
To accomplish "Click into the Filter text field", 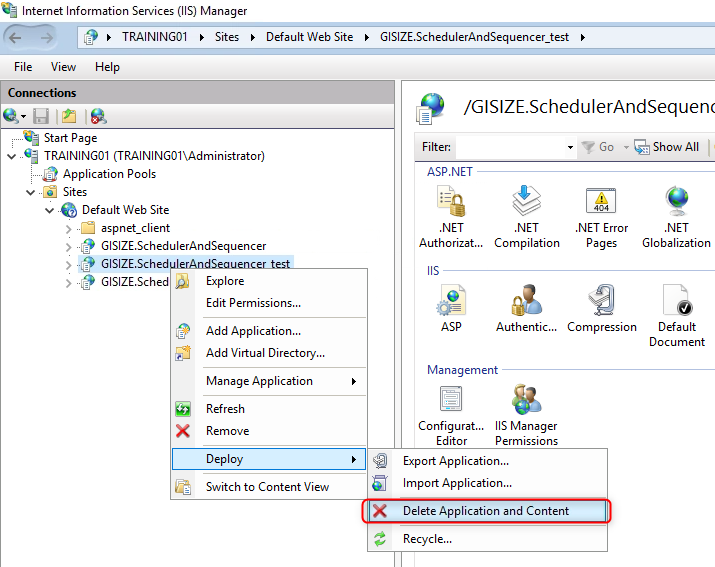I will point(511,147).
